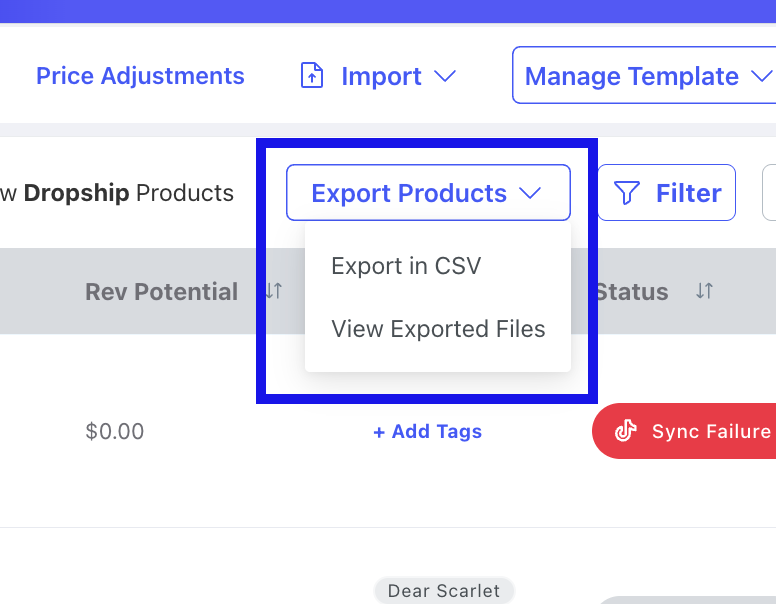Viewport: 776px width, 604px height.
Task: Click the Export Products chevron arrow
Action: click(530, 193)
